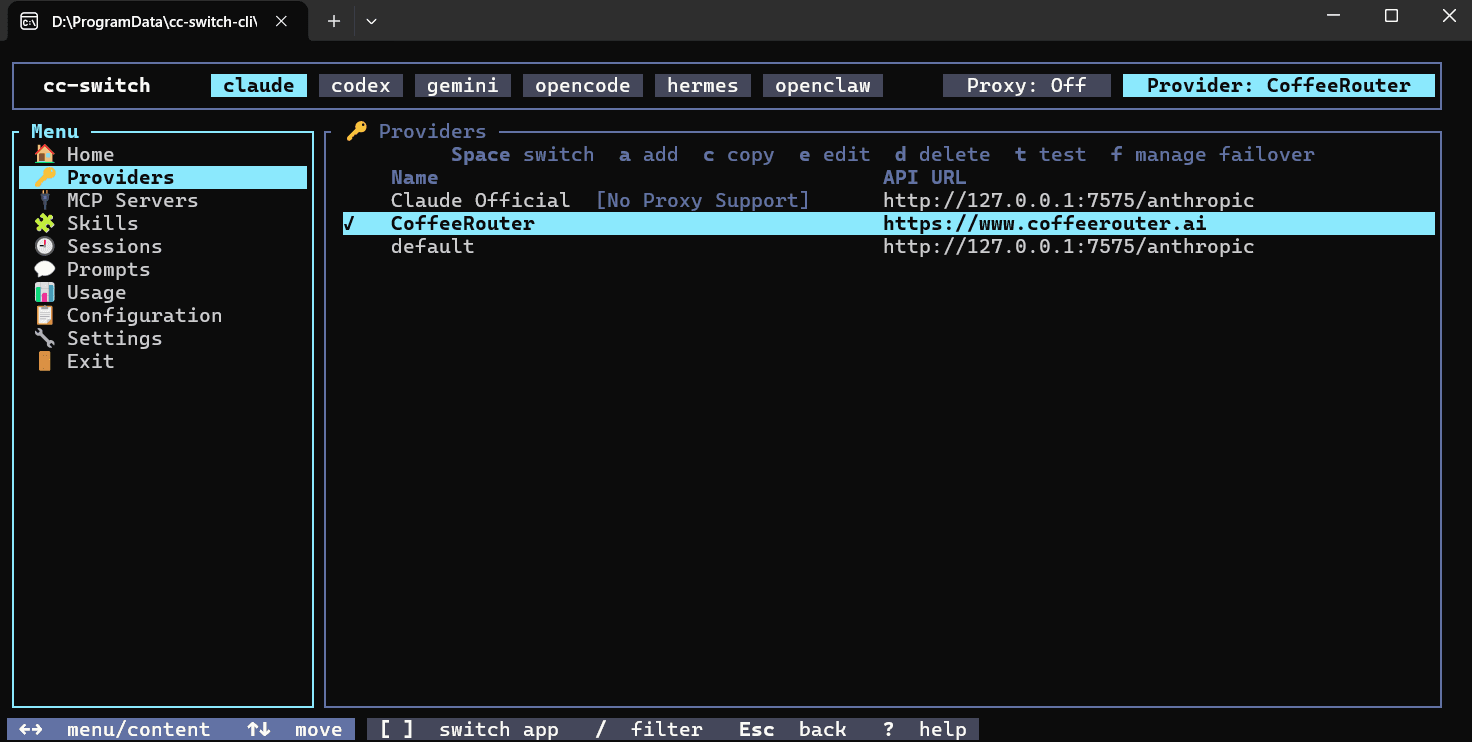Select the CoffeeRouter provider row

click(888, 223)
